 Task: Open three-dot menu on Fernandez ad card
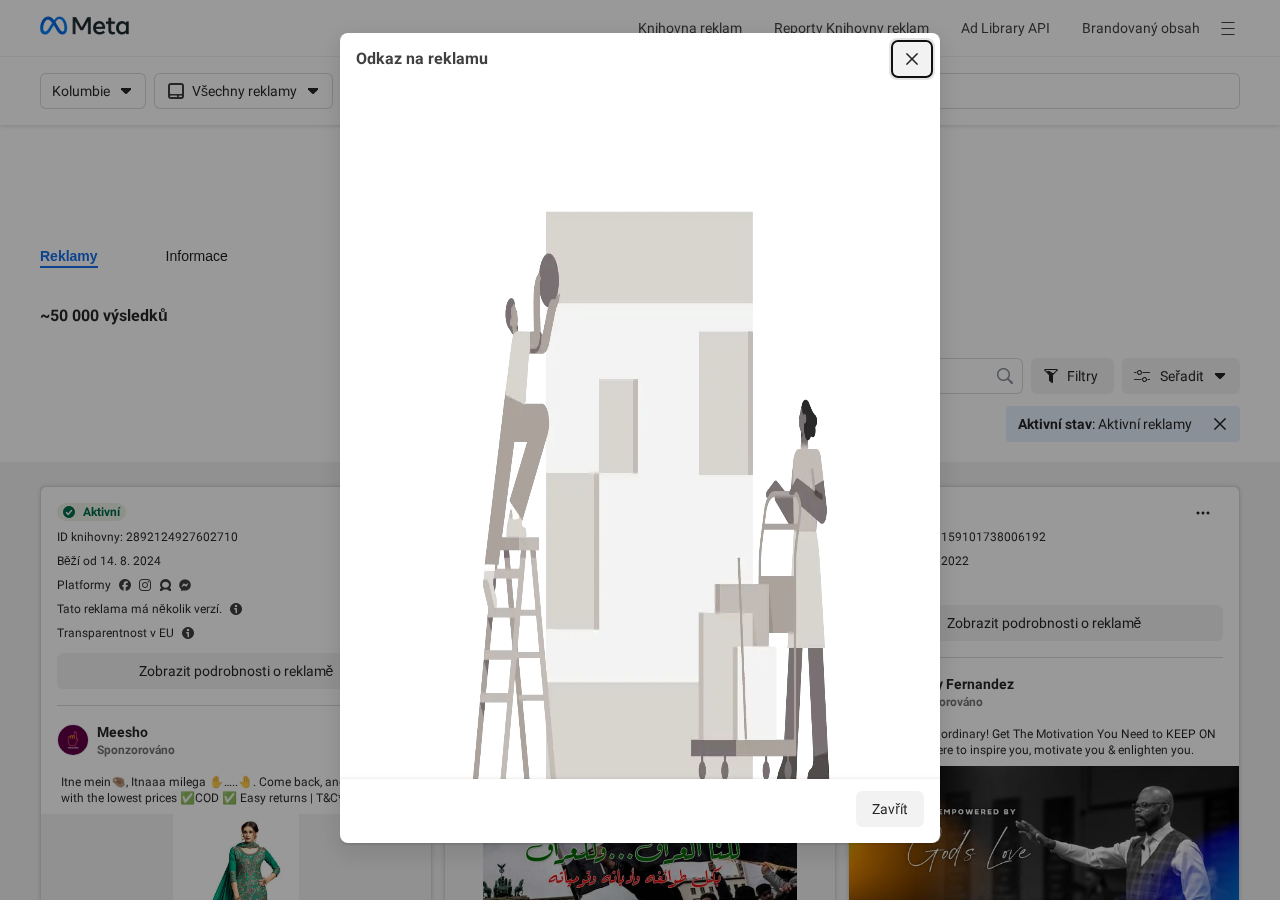tap(1202, 513)
